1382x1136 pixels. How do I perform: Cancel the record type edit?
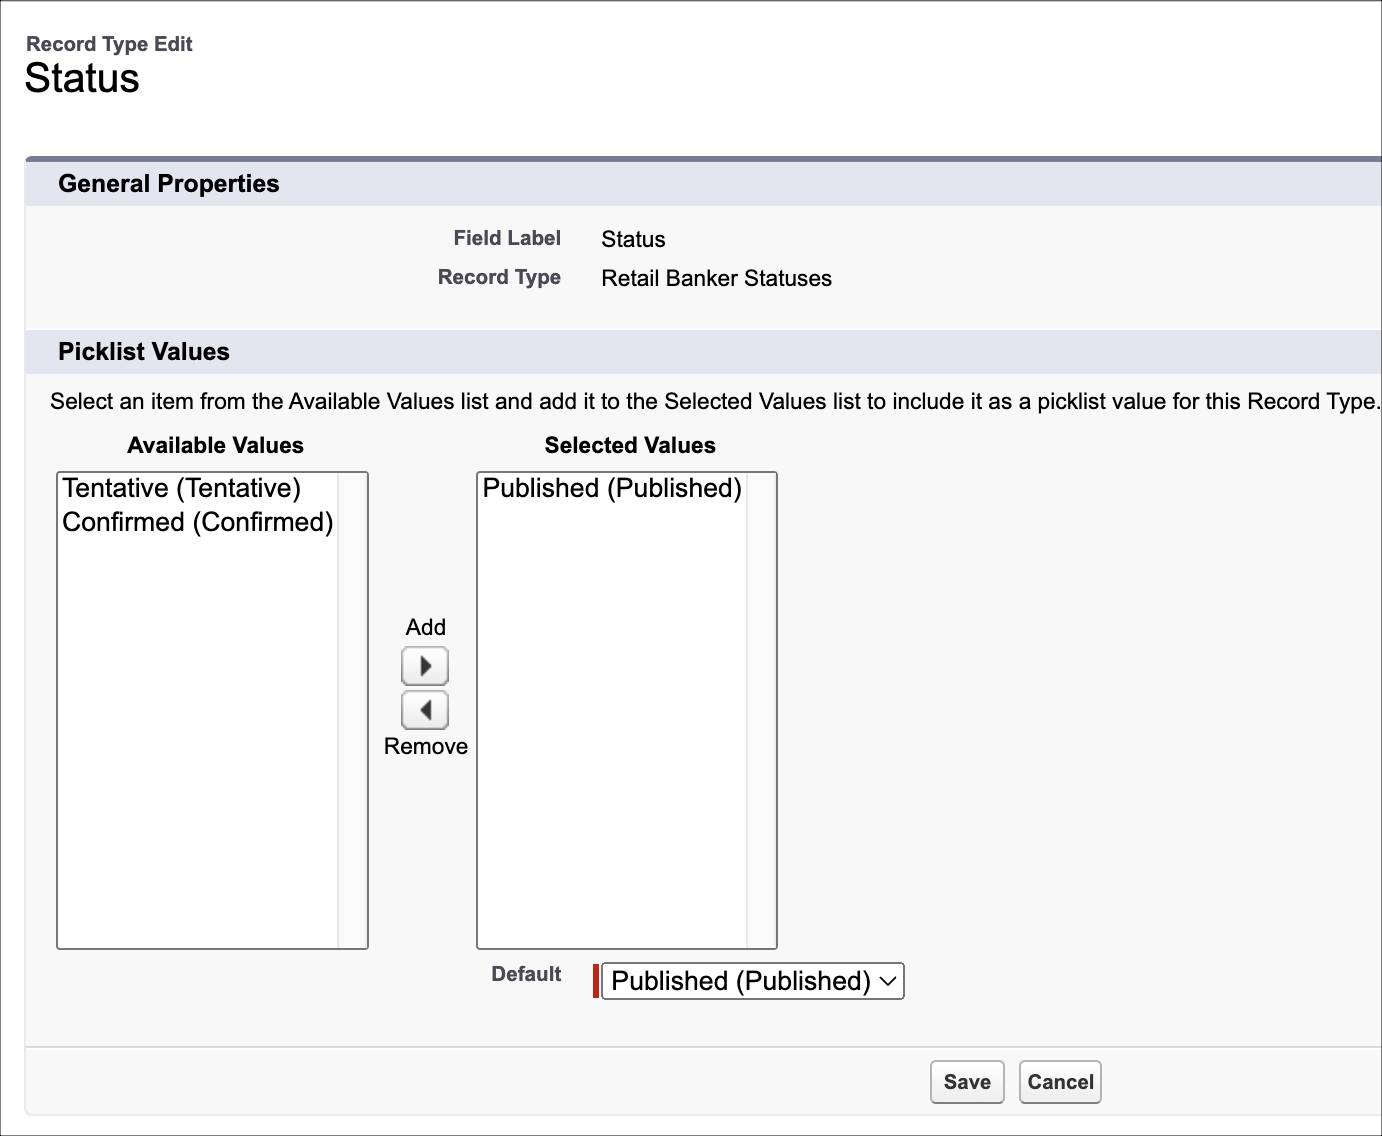coord(1060,1082)
